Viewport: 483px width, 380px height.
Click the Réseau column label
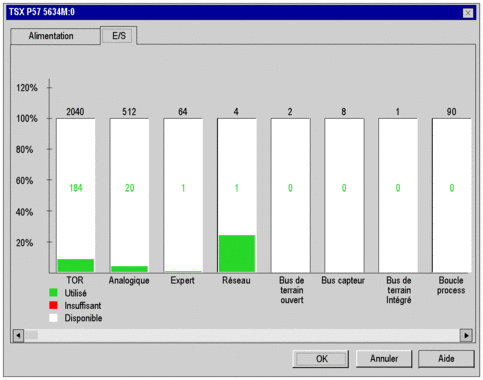click(x=236, y=280)
